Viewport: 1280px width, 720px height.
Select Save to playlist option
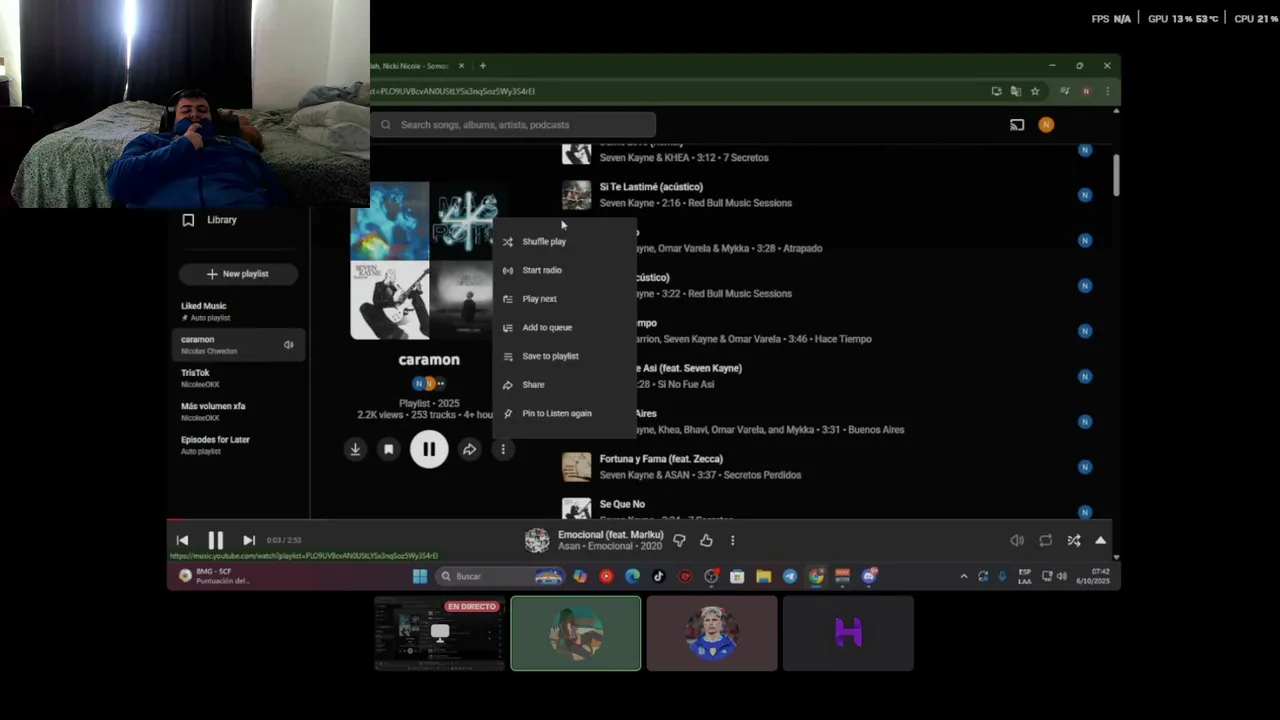tap(564, 356)
